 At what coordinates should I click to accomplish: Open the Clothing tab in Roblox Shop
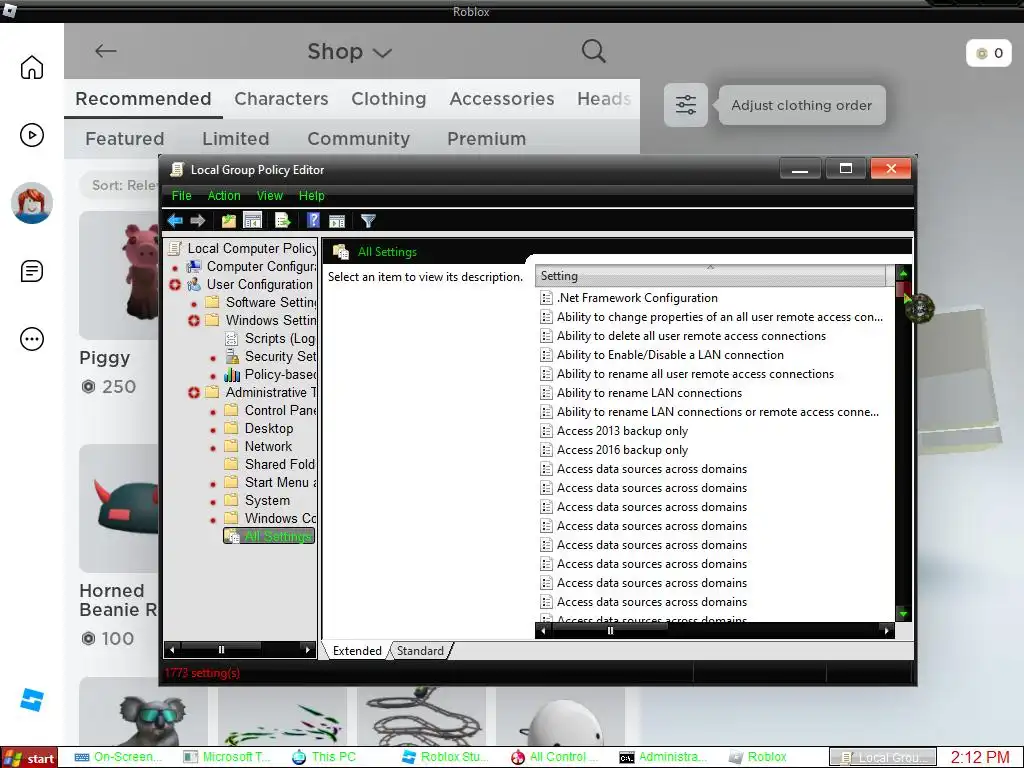[x=389, y=99]
